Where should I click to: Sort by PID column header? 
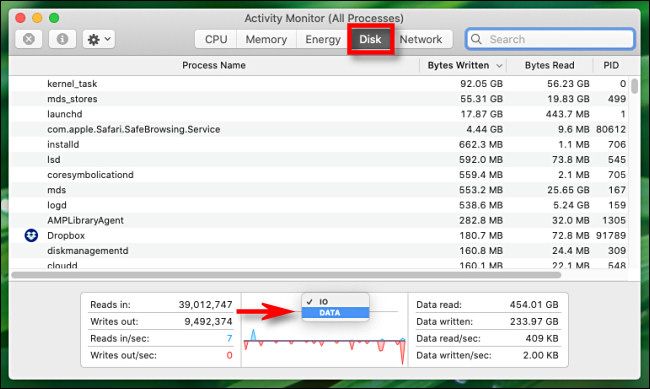pyautogui.click(x=611, y=66)
